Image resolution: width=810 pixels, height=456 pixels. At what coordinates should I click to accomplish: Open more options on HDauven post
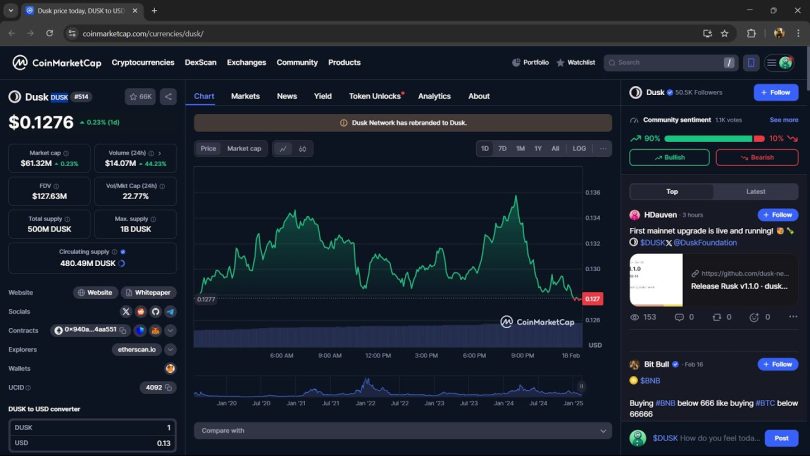point(793,317)
